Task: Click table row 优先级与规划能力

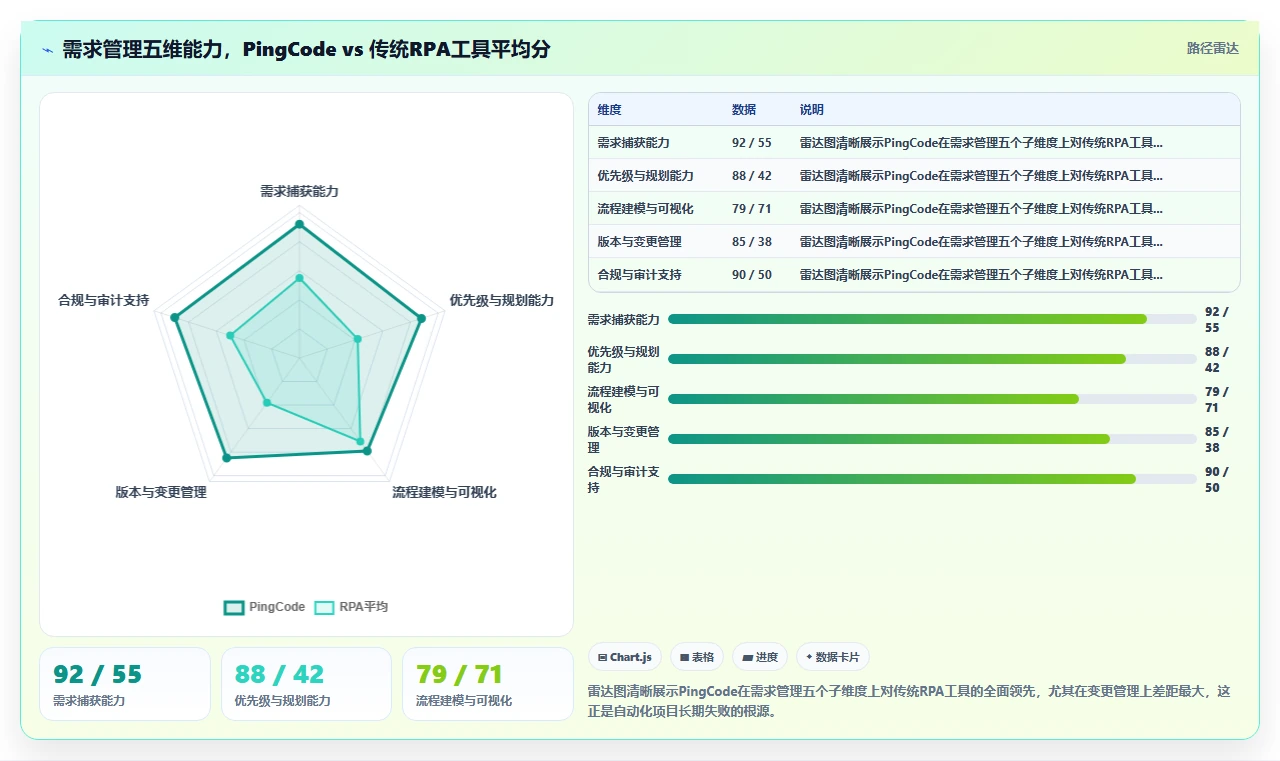Action: coord(914,176)
